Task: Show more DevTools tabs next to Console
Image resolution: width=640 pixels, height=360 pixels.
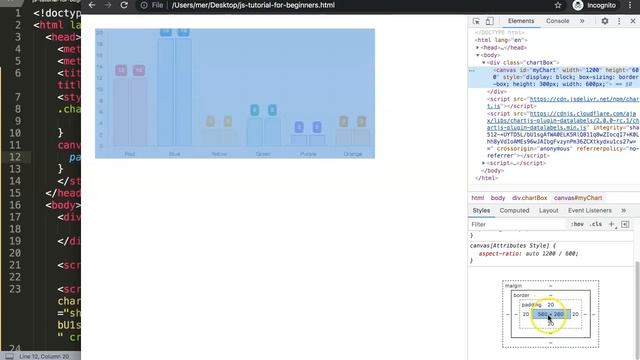Action: tap(582, 21)
